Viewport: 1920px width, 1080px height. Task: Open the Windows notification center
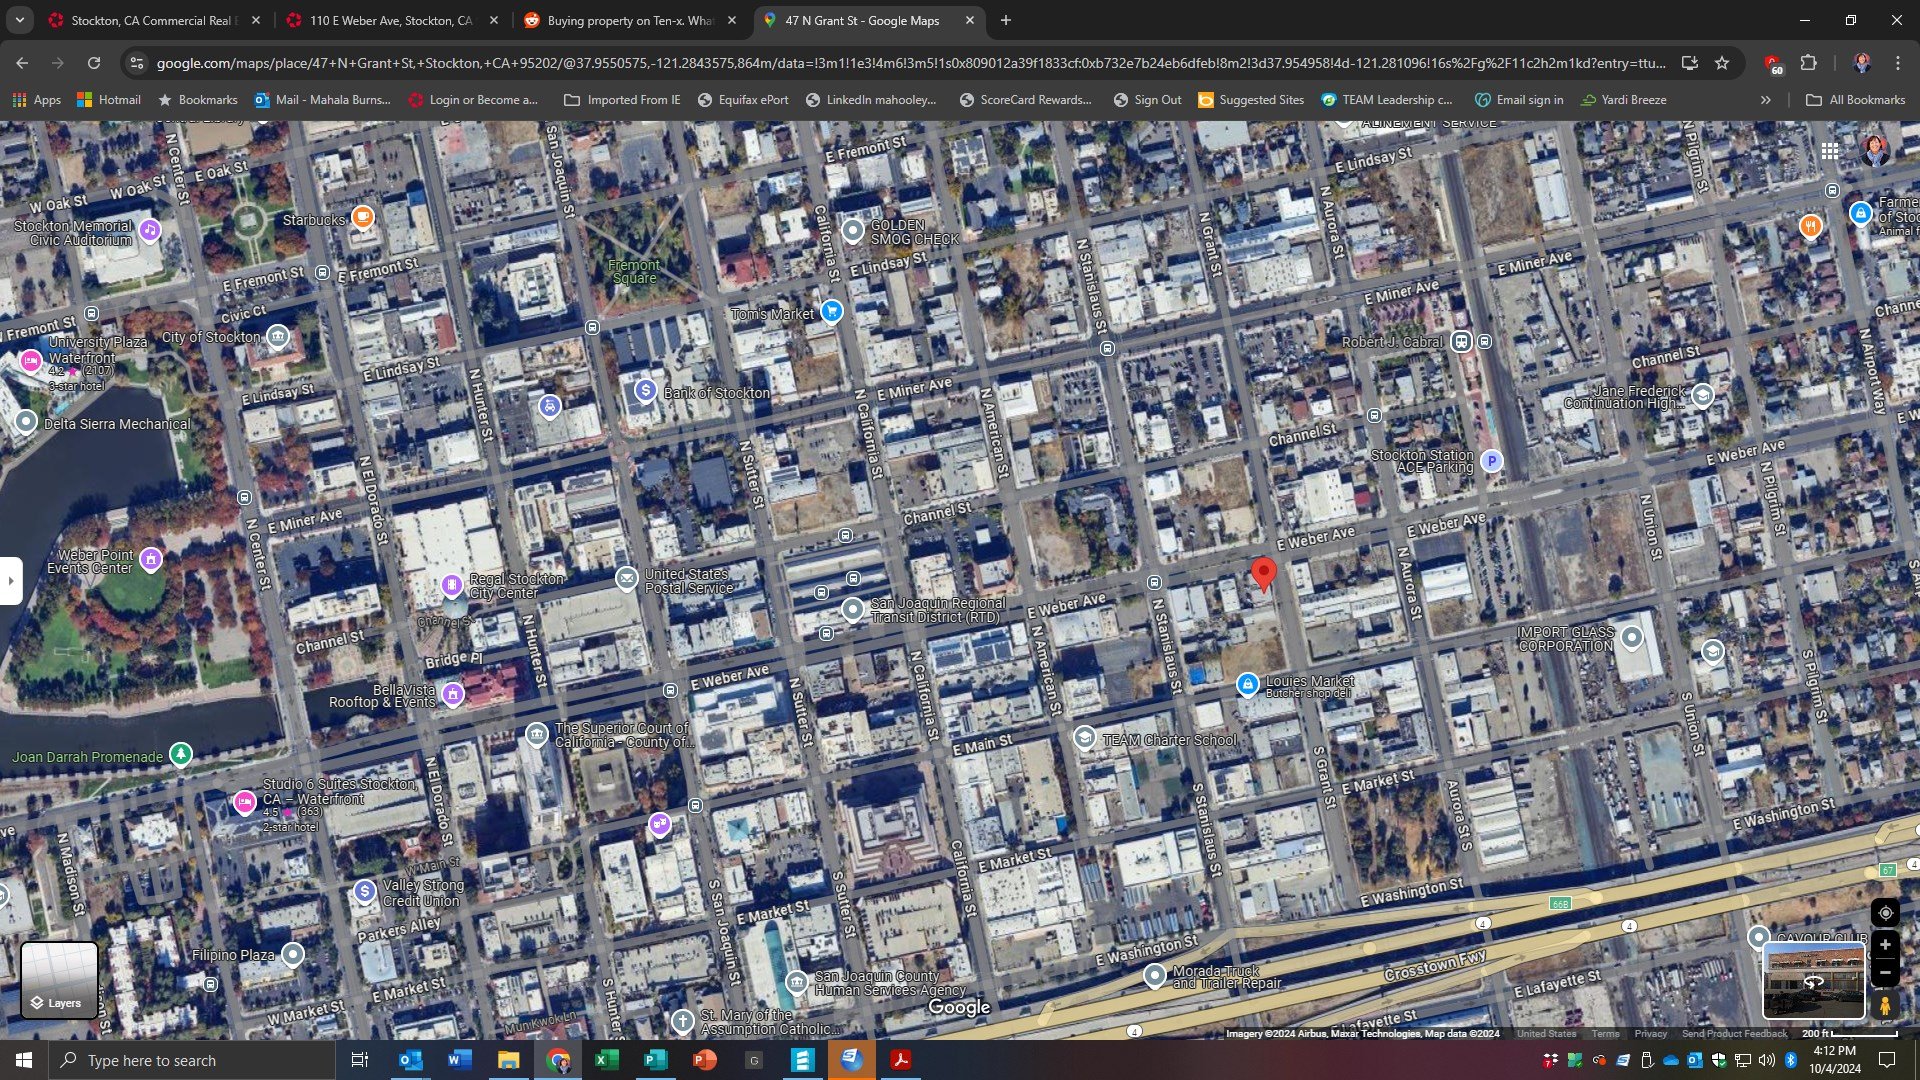[1887, 1060]
